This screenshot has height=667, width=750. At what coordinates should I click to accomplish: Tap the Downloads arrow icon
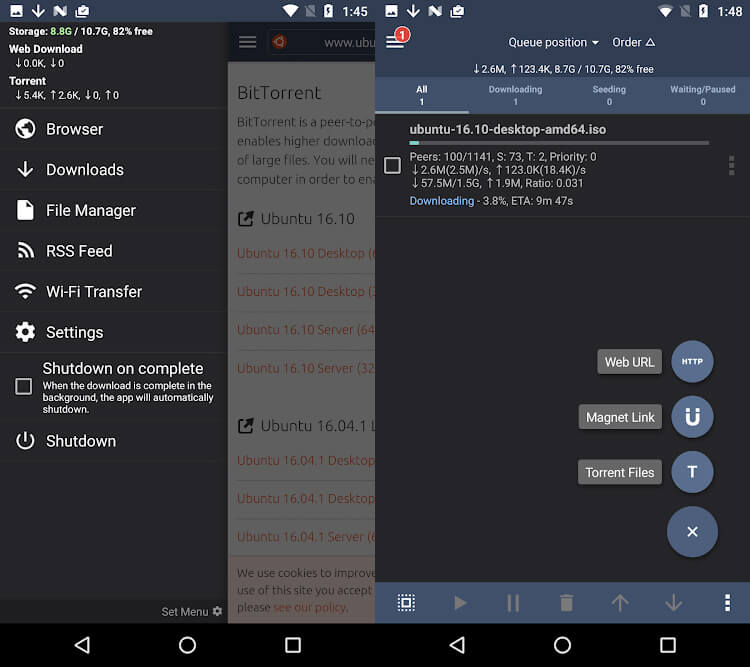tap(25, 169)
